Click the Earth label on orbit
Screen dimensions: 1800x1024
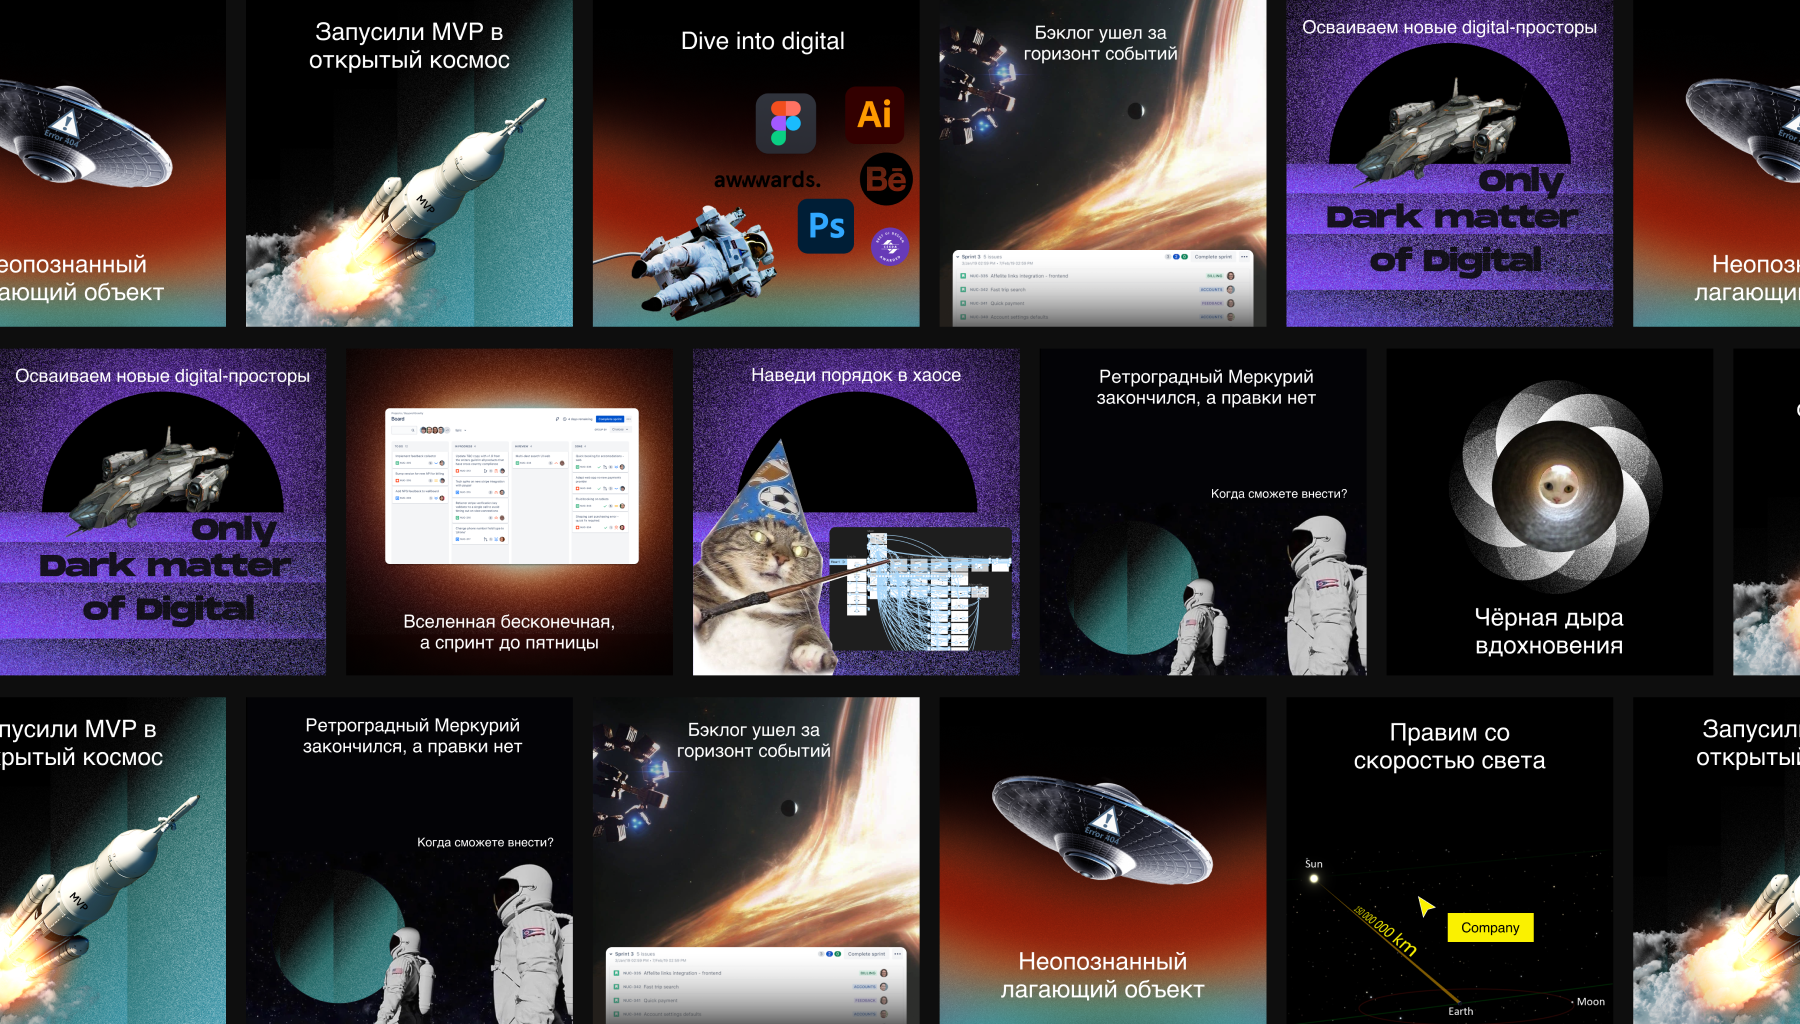click(1460, 1011)
